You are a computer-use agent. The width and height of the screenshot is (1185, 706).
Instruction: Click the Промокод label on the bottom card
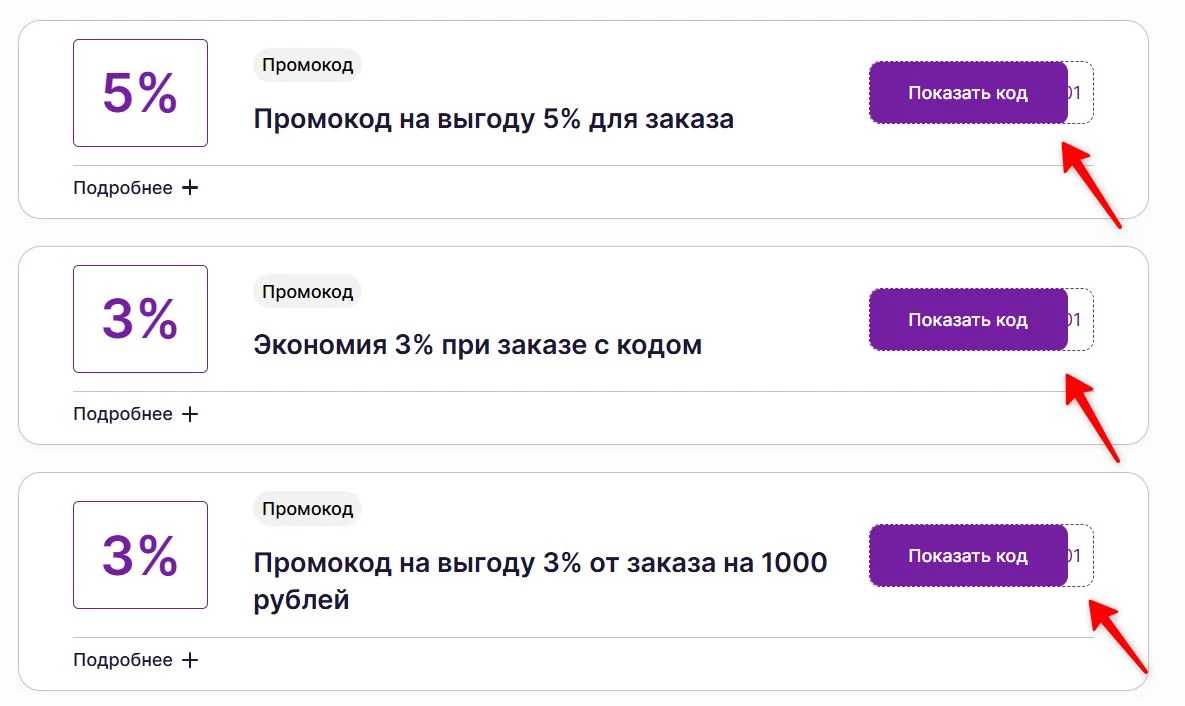pos(306,509)
